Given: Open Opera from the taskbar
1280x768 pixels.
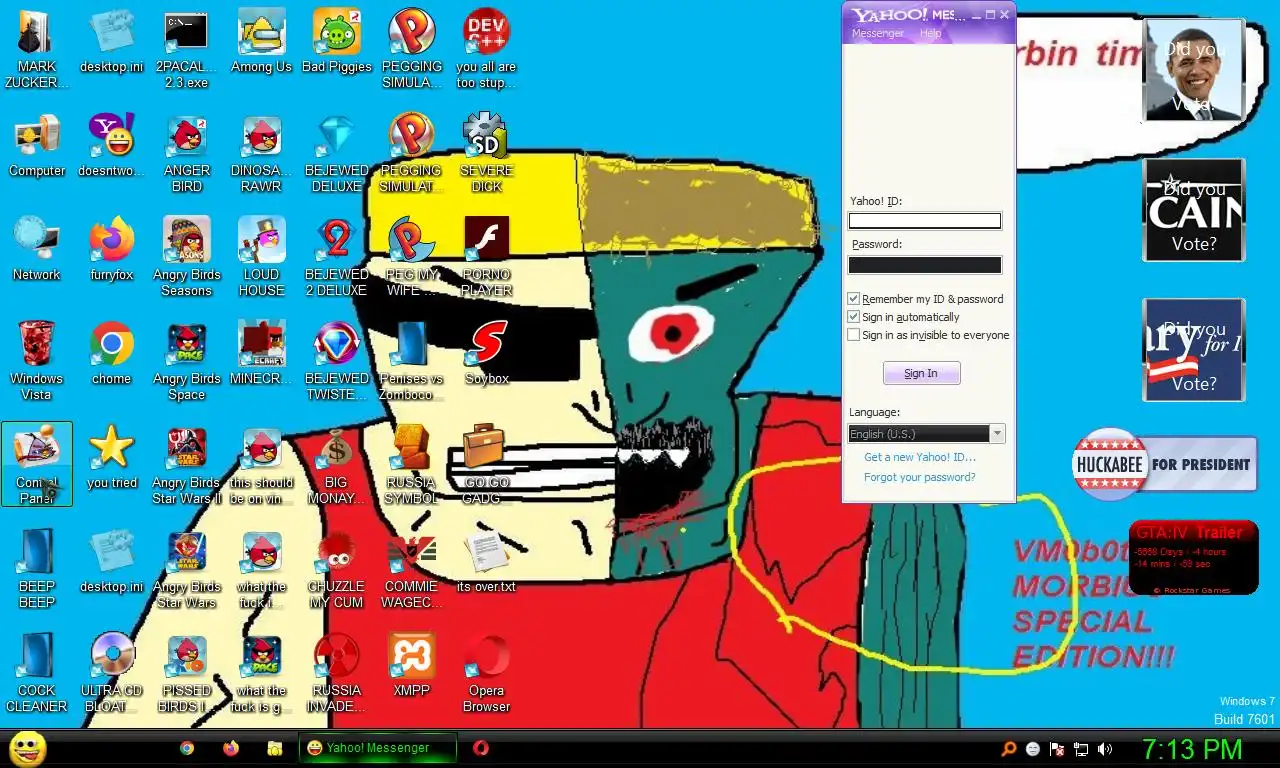Looking at the screenshot, I should click(x=481, y=748).
